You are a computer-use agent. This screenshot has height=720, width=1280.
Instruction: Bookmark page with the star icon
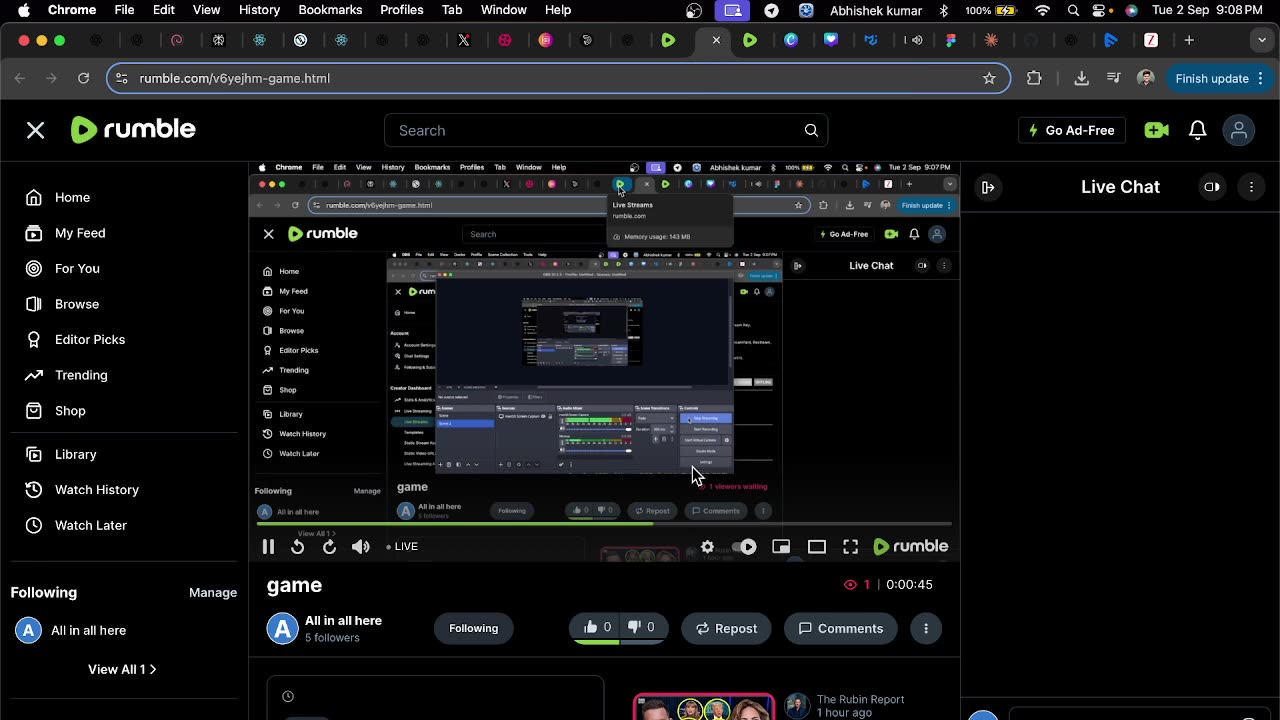click(x=989, y=78)
